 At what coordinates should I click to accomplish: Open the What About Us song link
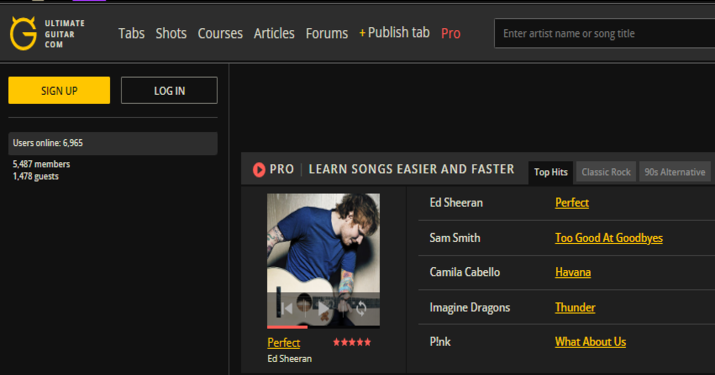(x=590, y=342)
